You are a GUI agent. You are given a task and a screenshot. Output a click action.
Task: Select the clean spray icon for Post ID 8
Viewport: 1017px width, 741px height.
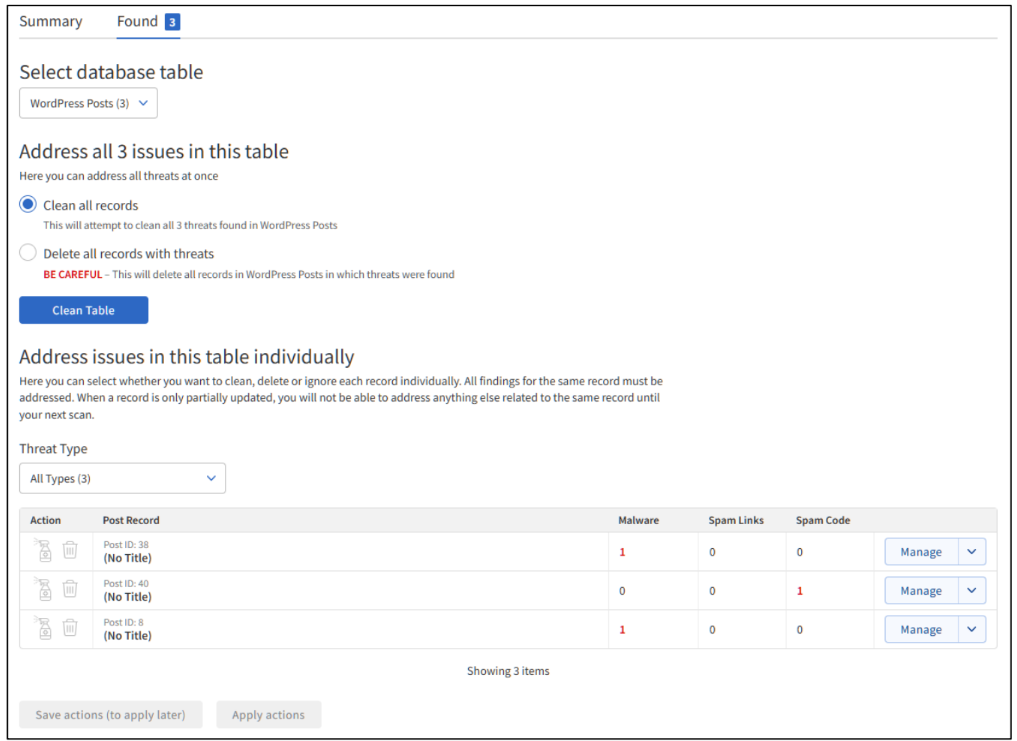(x=44, y=629)
